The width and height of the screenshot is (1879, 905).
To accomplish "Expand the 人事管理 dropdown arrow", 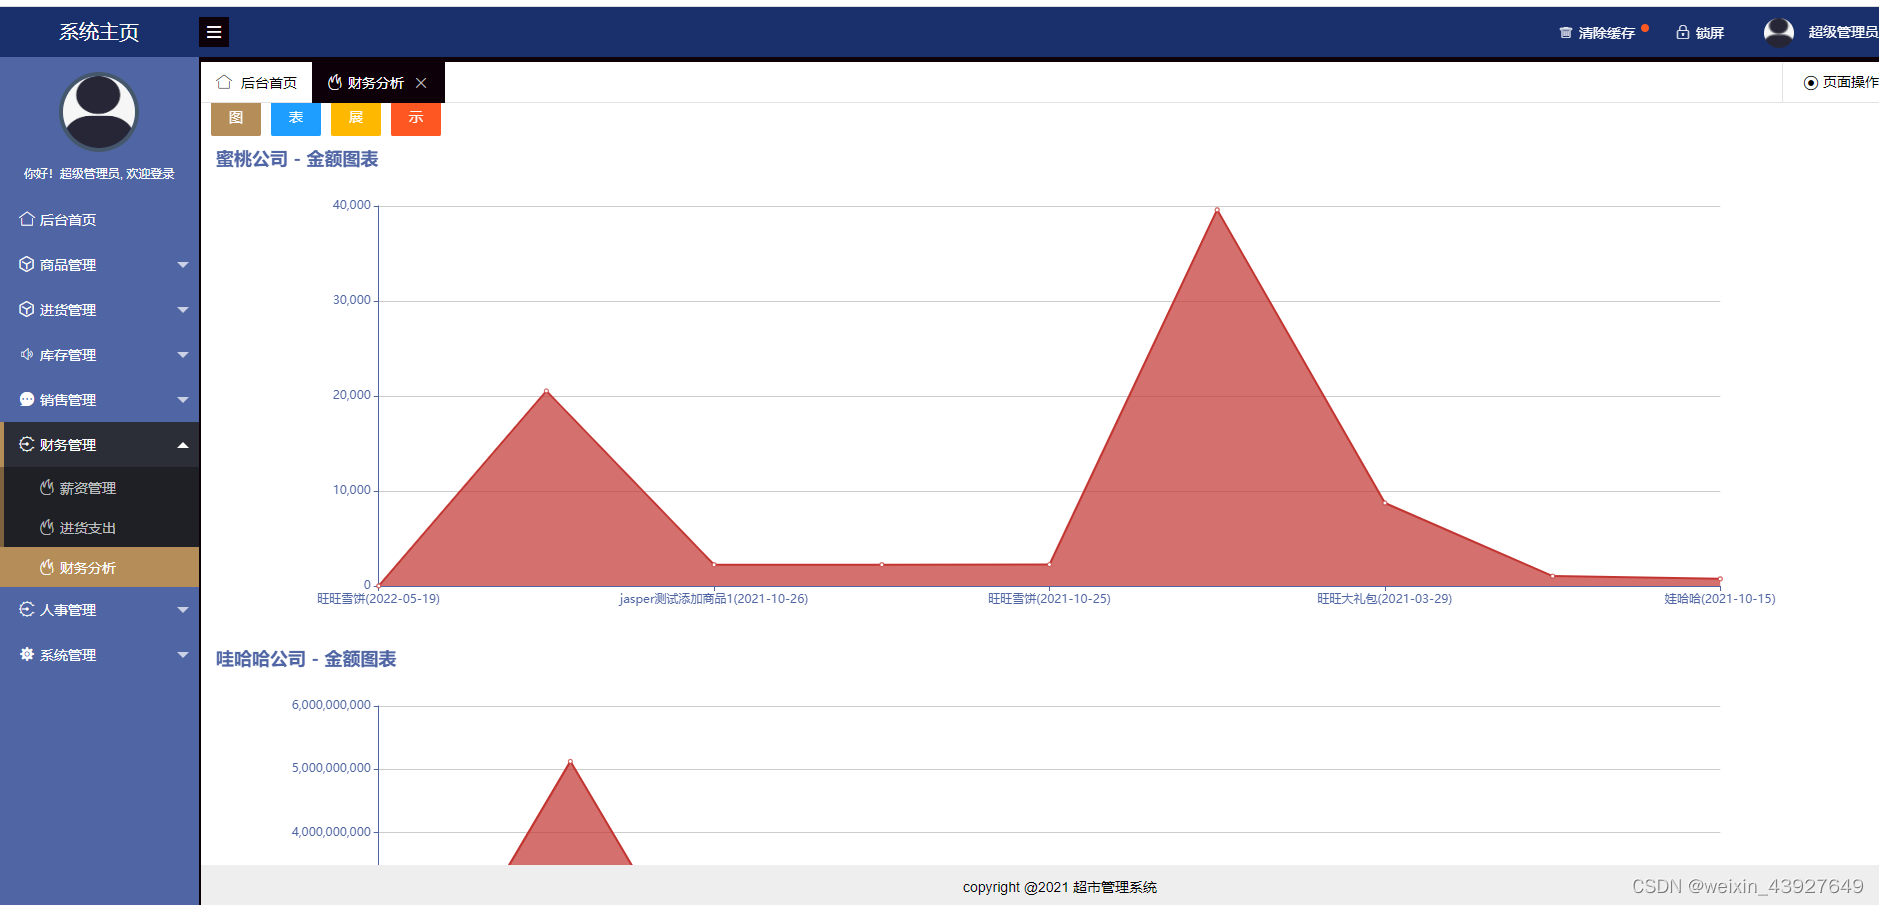I will click(183, 610).
